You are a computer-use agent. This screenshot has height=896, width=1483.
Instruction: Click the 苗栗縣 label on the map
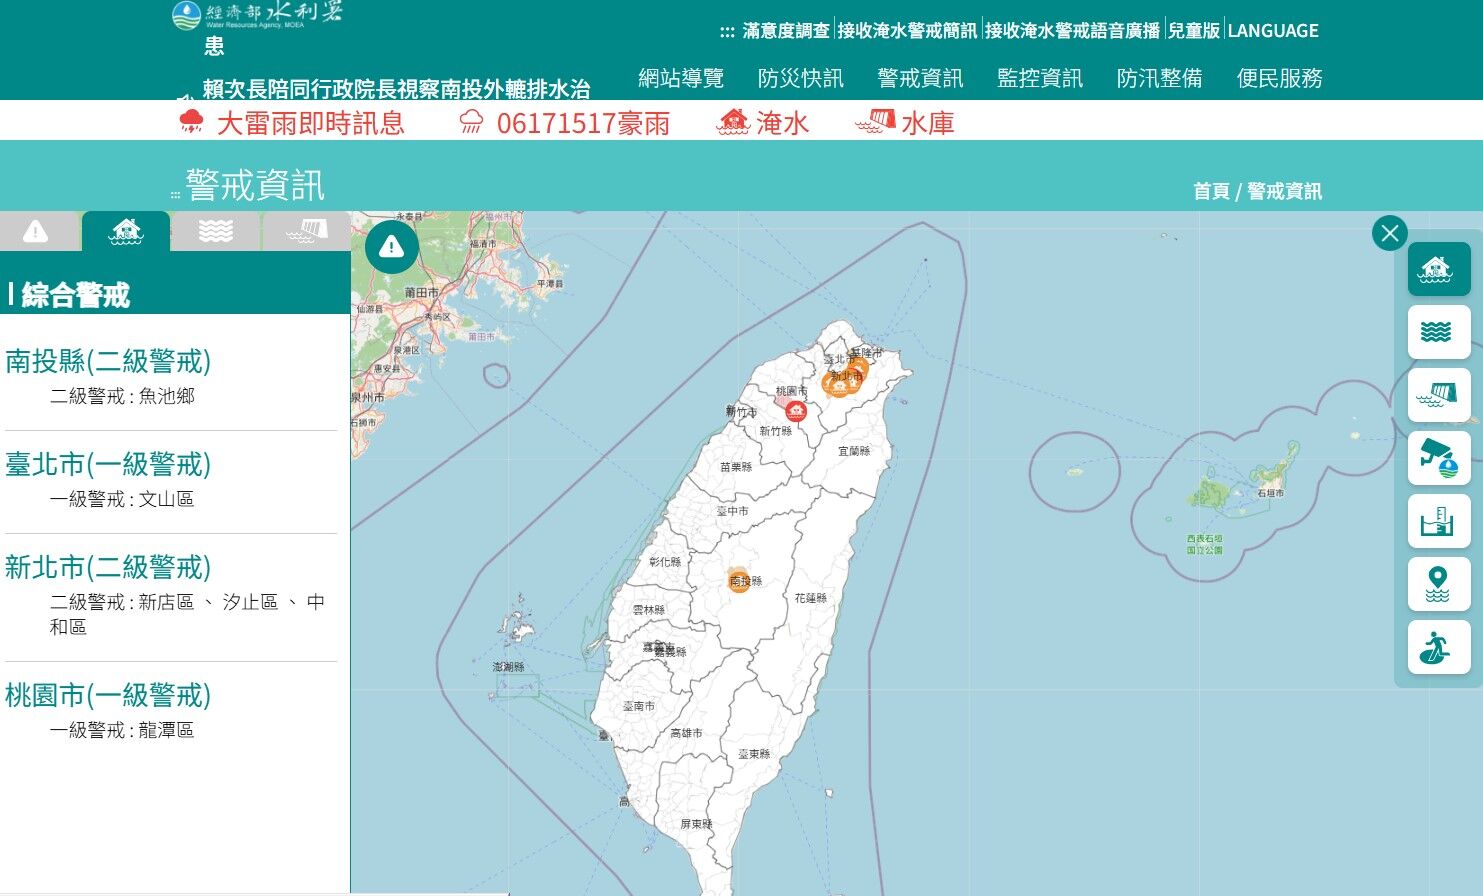pyautogui.click(x=736, y=467)
